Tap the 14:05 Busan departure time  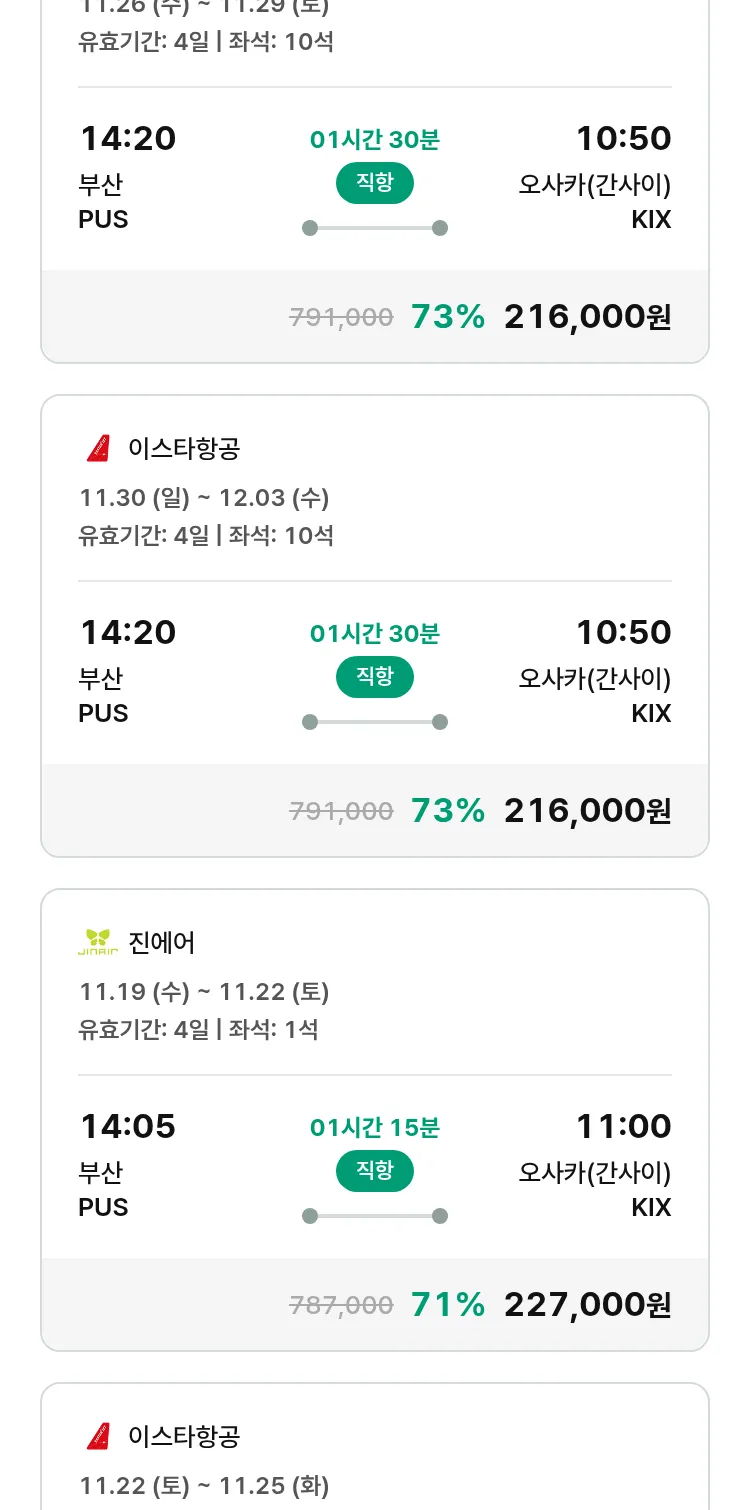point(128,1126)
